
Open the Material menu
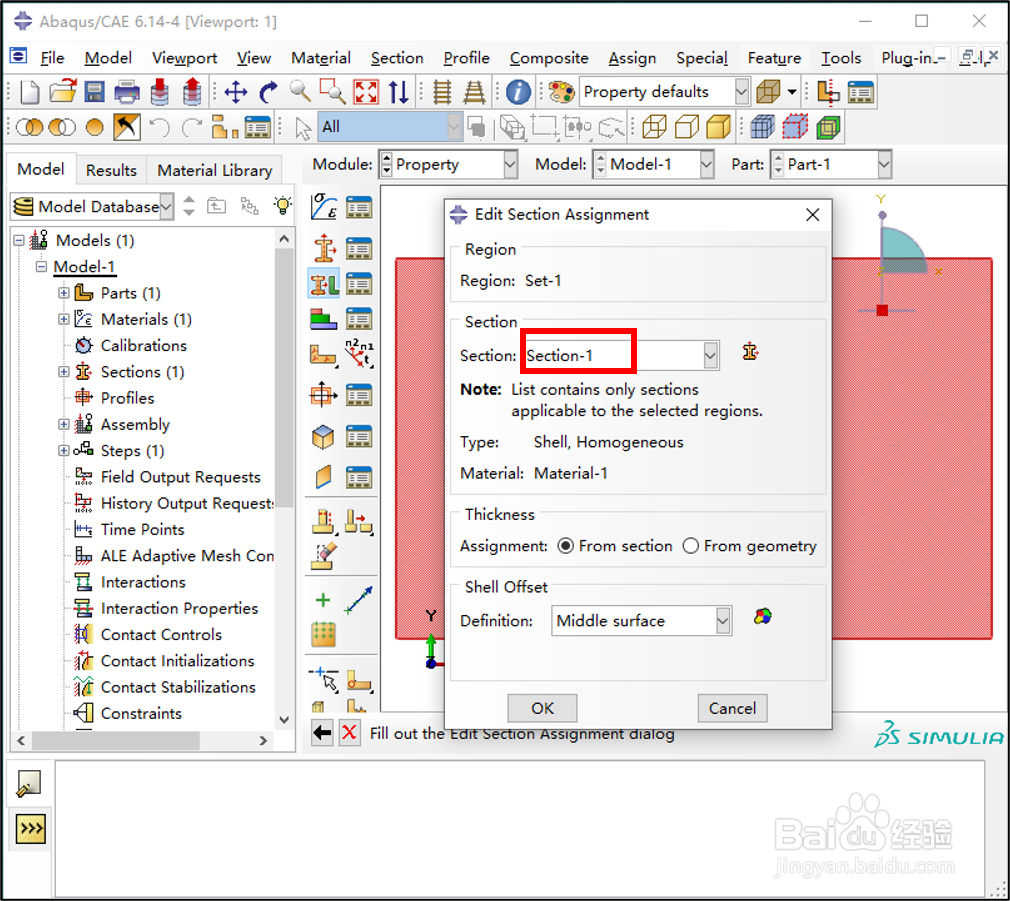(321, 58)
